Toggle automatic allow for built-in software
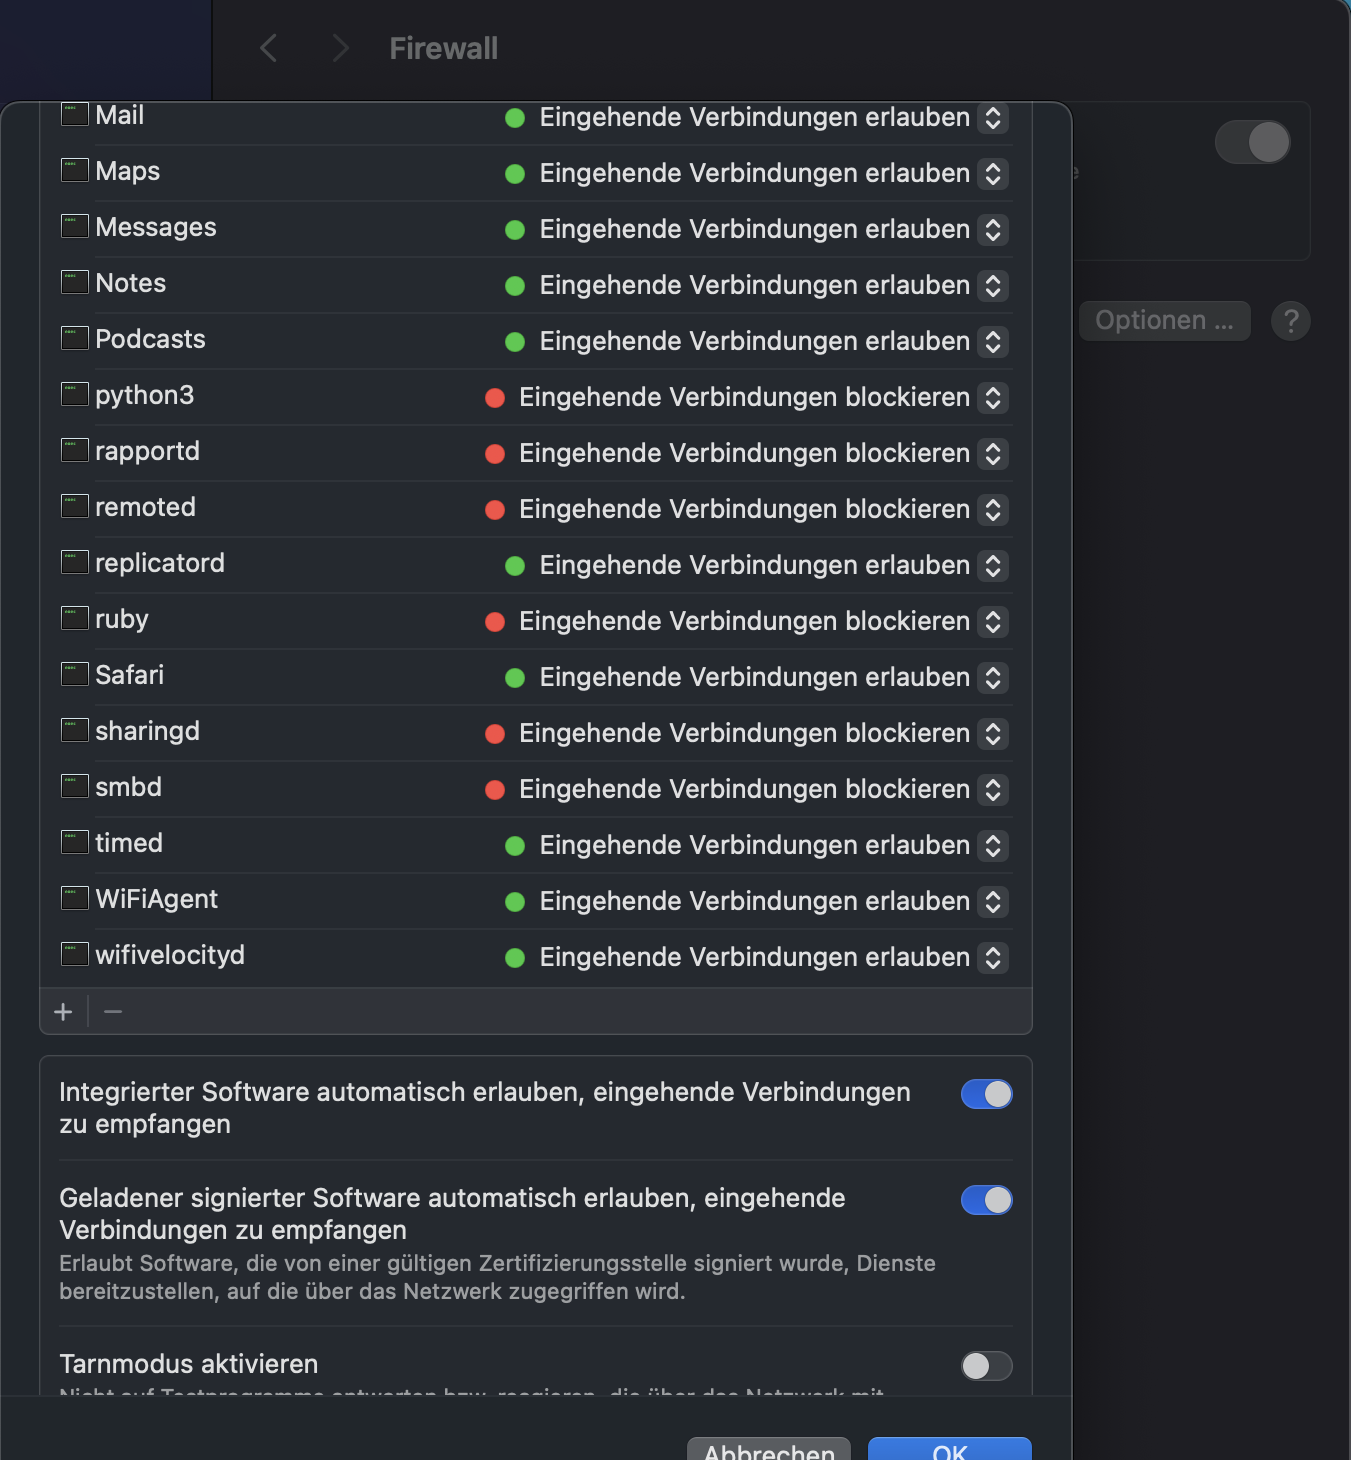This screenshot has height=1460, width=1351. click(x=986, y=1095)
